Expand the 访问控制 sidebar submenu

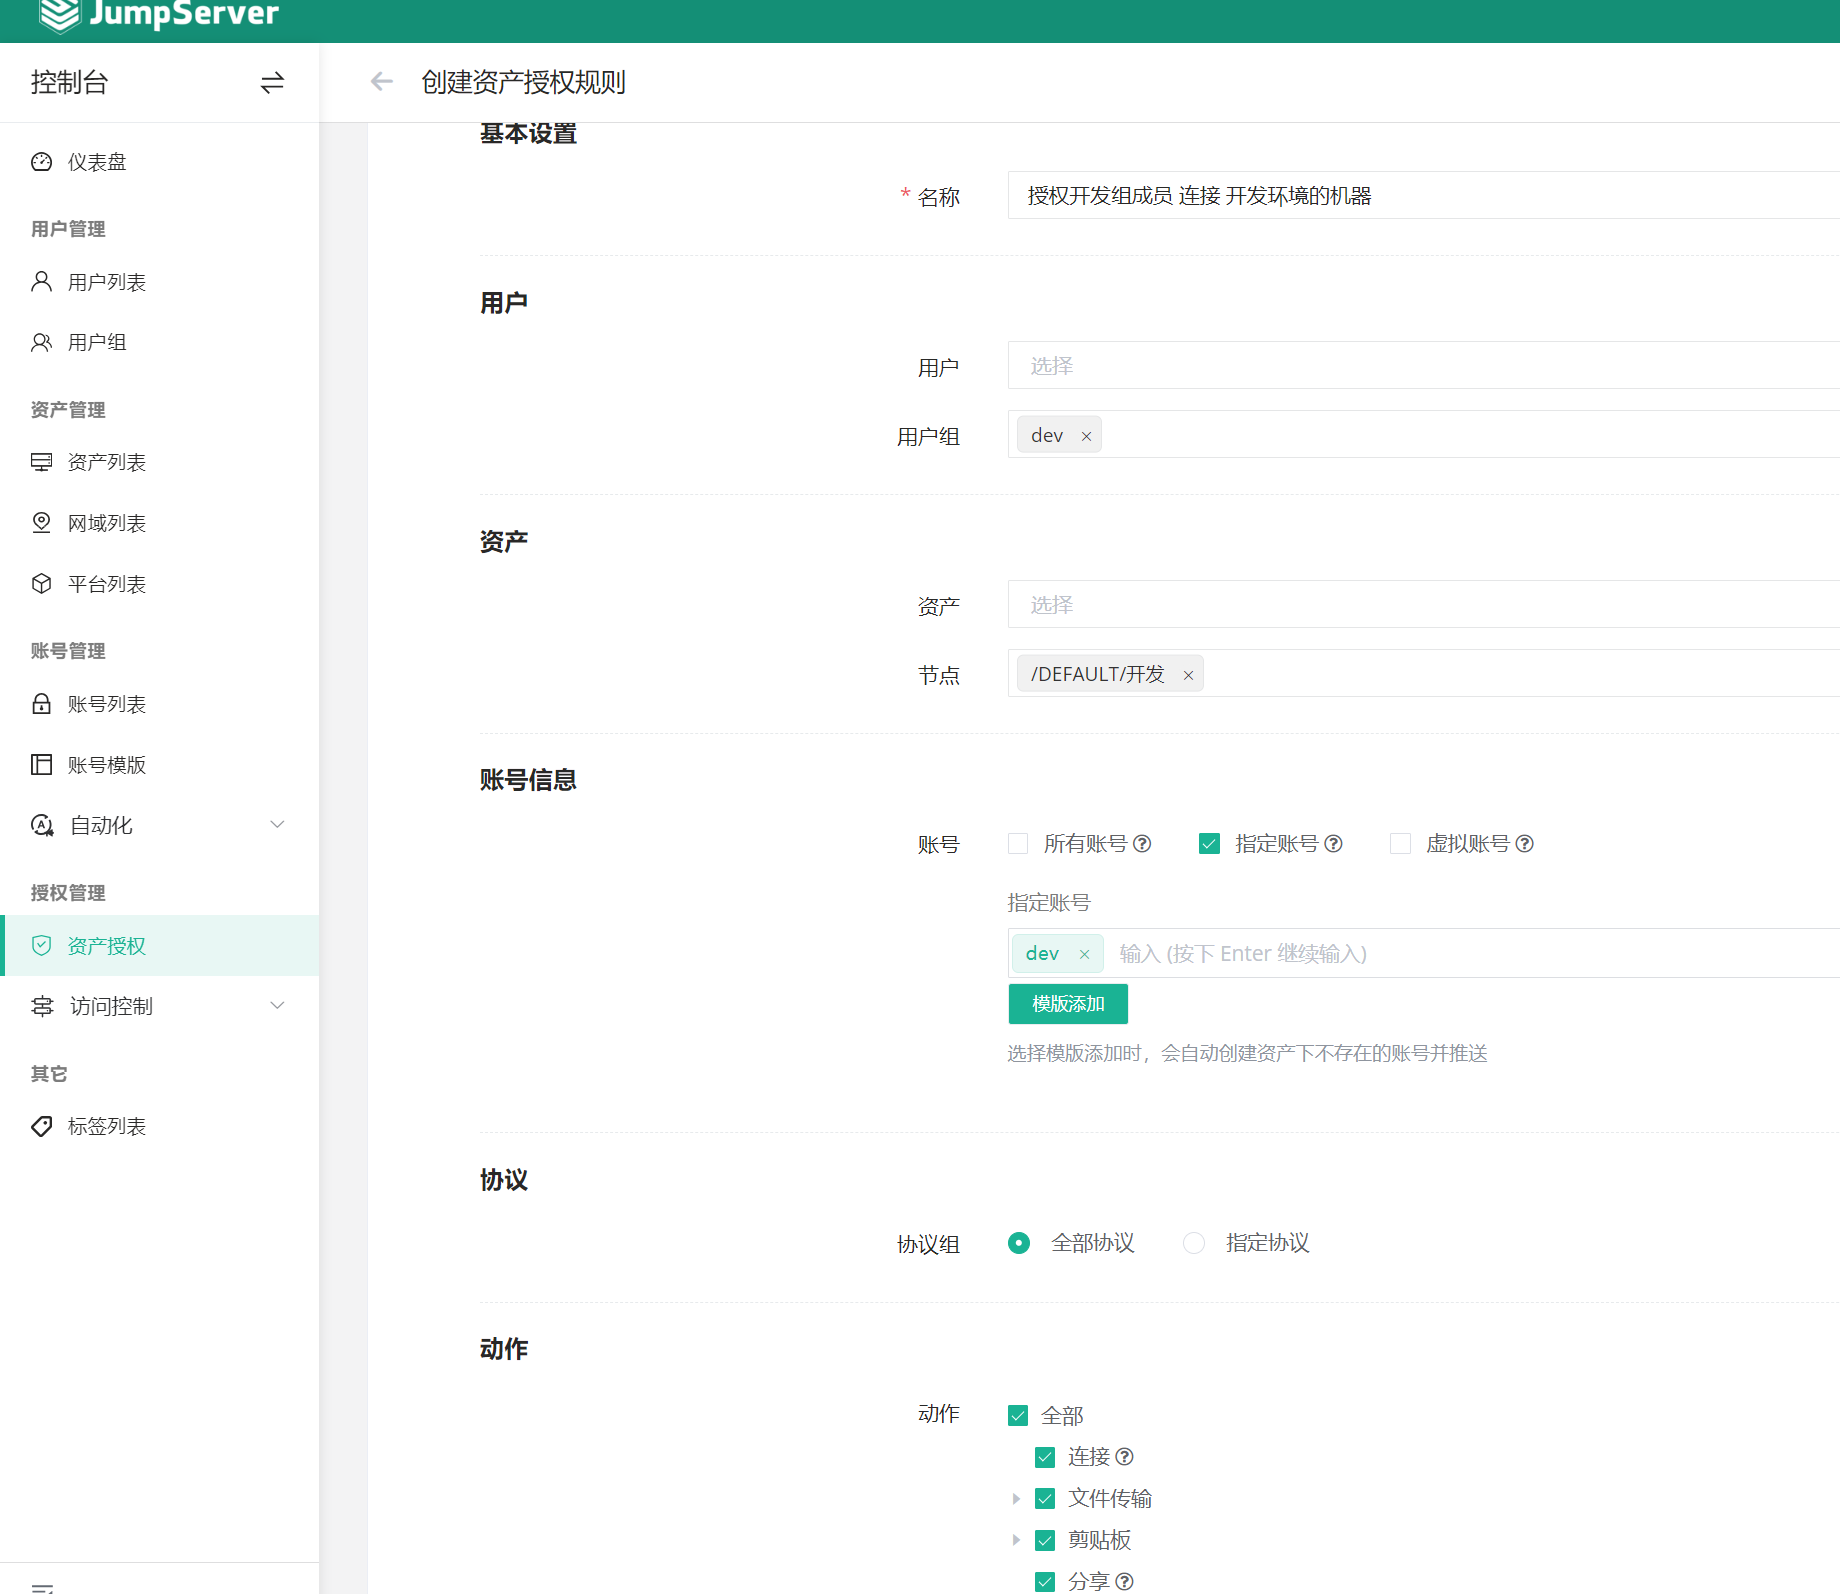[277, 1006]
